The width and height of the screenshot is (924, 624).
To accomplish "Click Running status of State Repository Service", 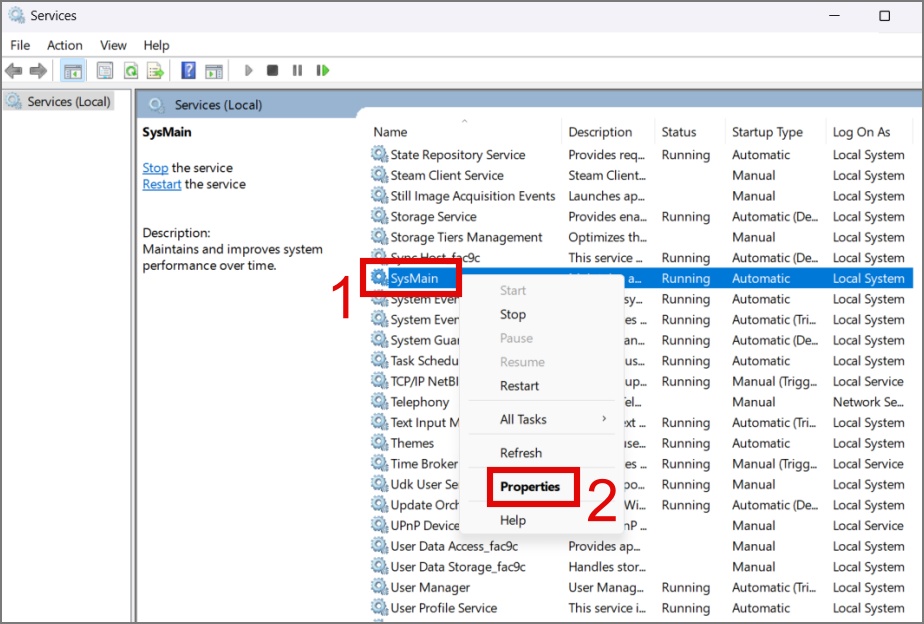I will 685,154.
